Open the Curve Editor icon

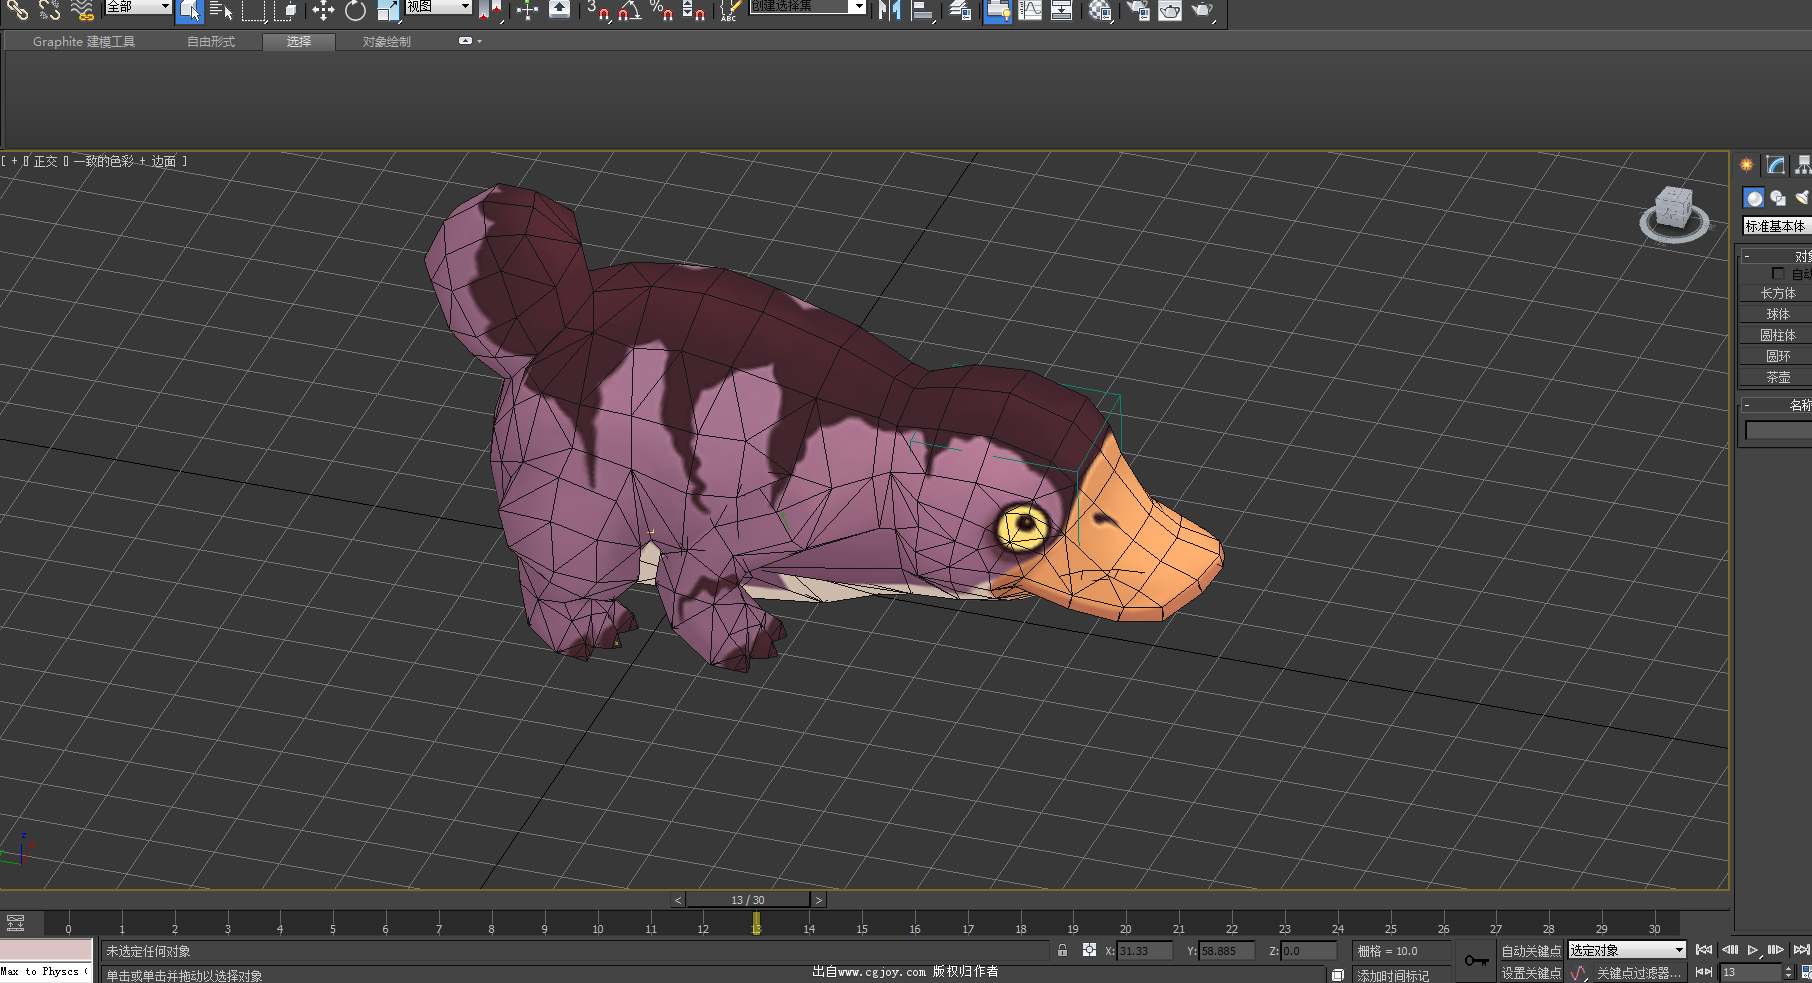(x=1029, y=10)
